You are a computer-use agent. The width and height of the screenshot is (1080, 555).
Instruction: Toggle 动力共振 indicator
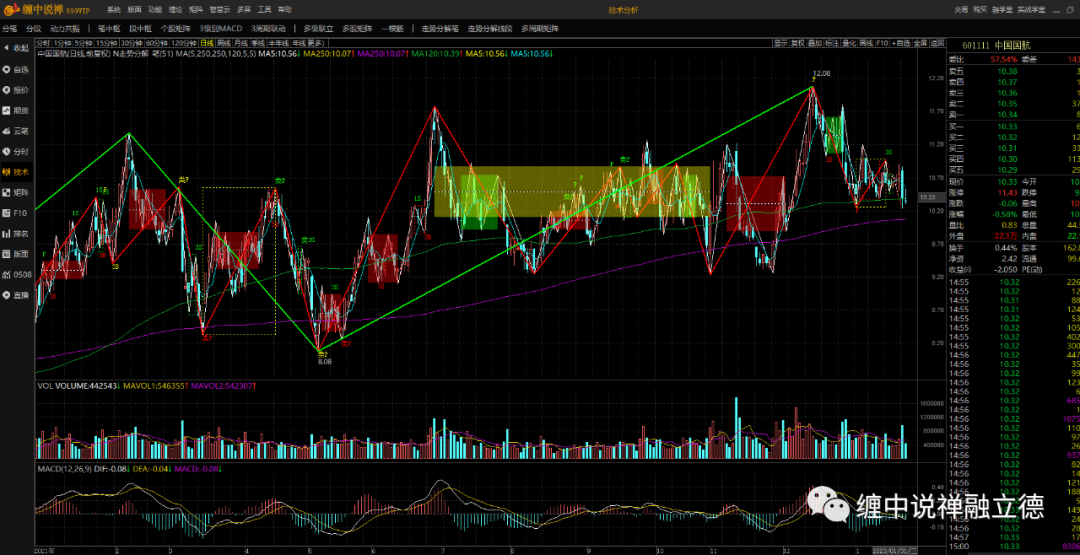click(65, 29)
